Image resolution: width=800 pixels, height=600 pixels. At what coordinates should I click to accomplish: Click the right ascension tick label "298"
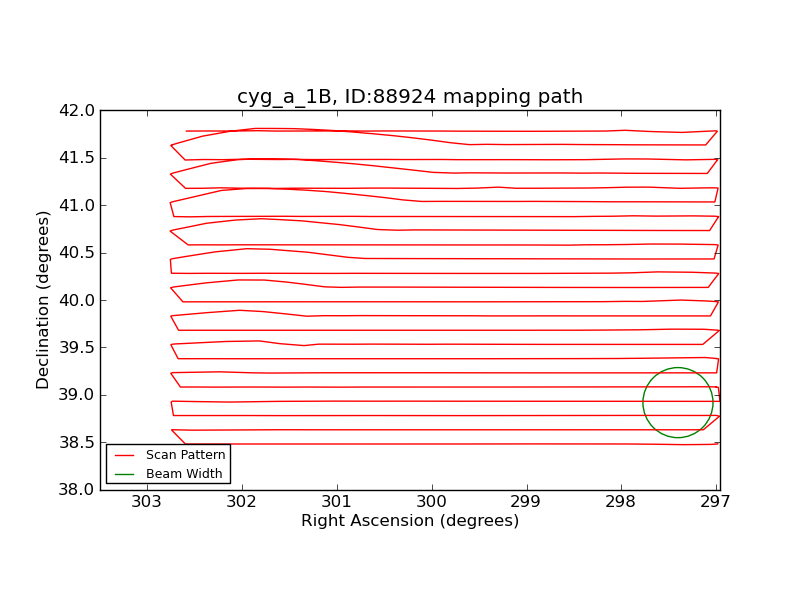[x=621, y=502]
